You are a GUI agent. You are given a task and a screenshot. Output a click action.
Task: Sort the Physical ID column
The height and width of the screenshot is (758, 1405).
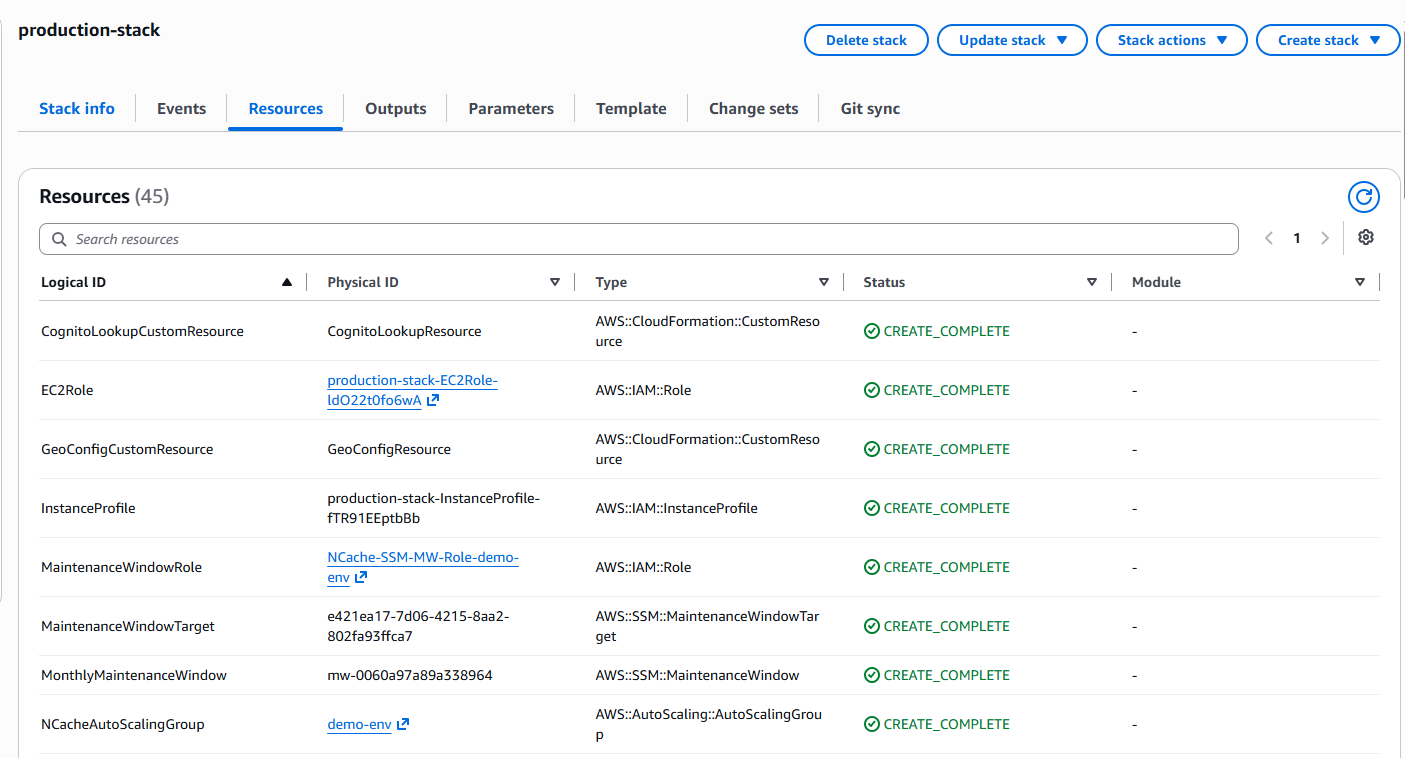click(555, 282)
